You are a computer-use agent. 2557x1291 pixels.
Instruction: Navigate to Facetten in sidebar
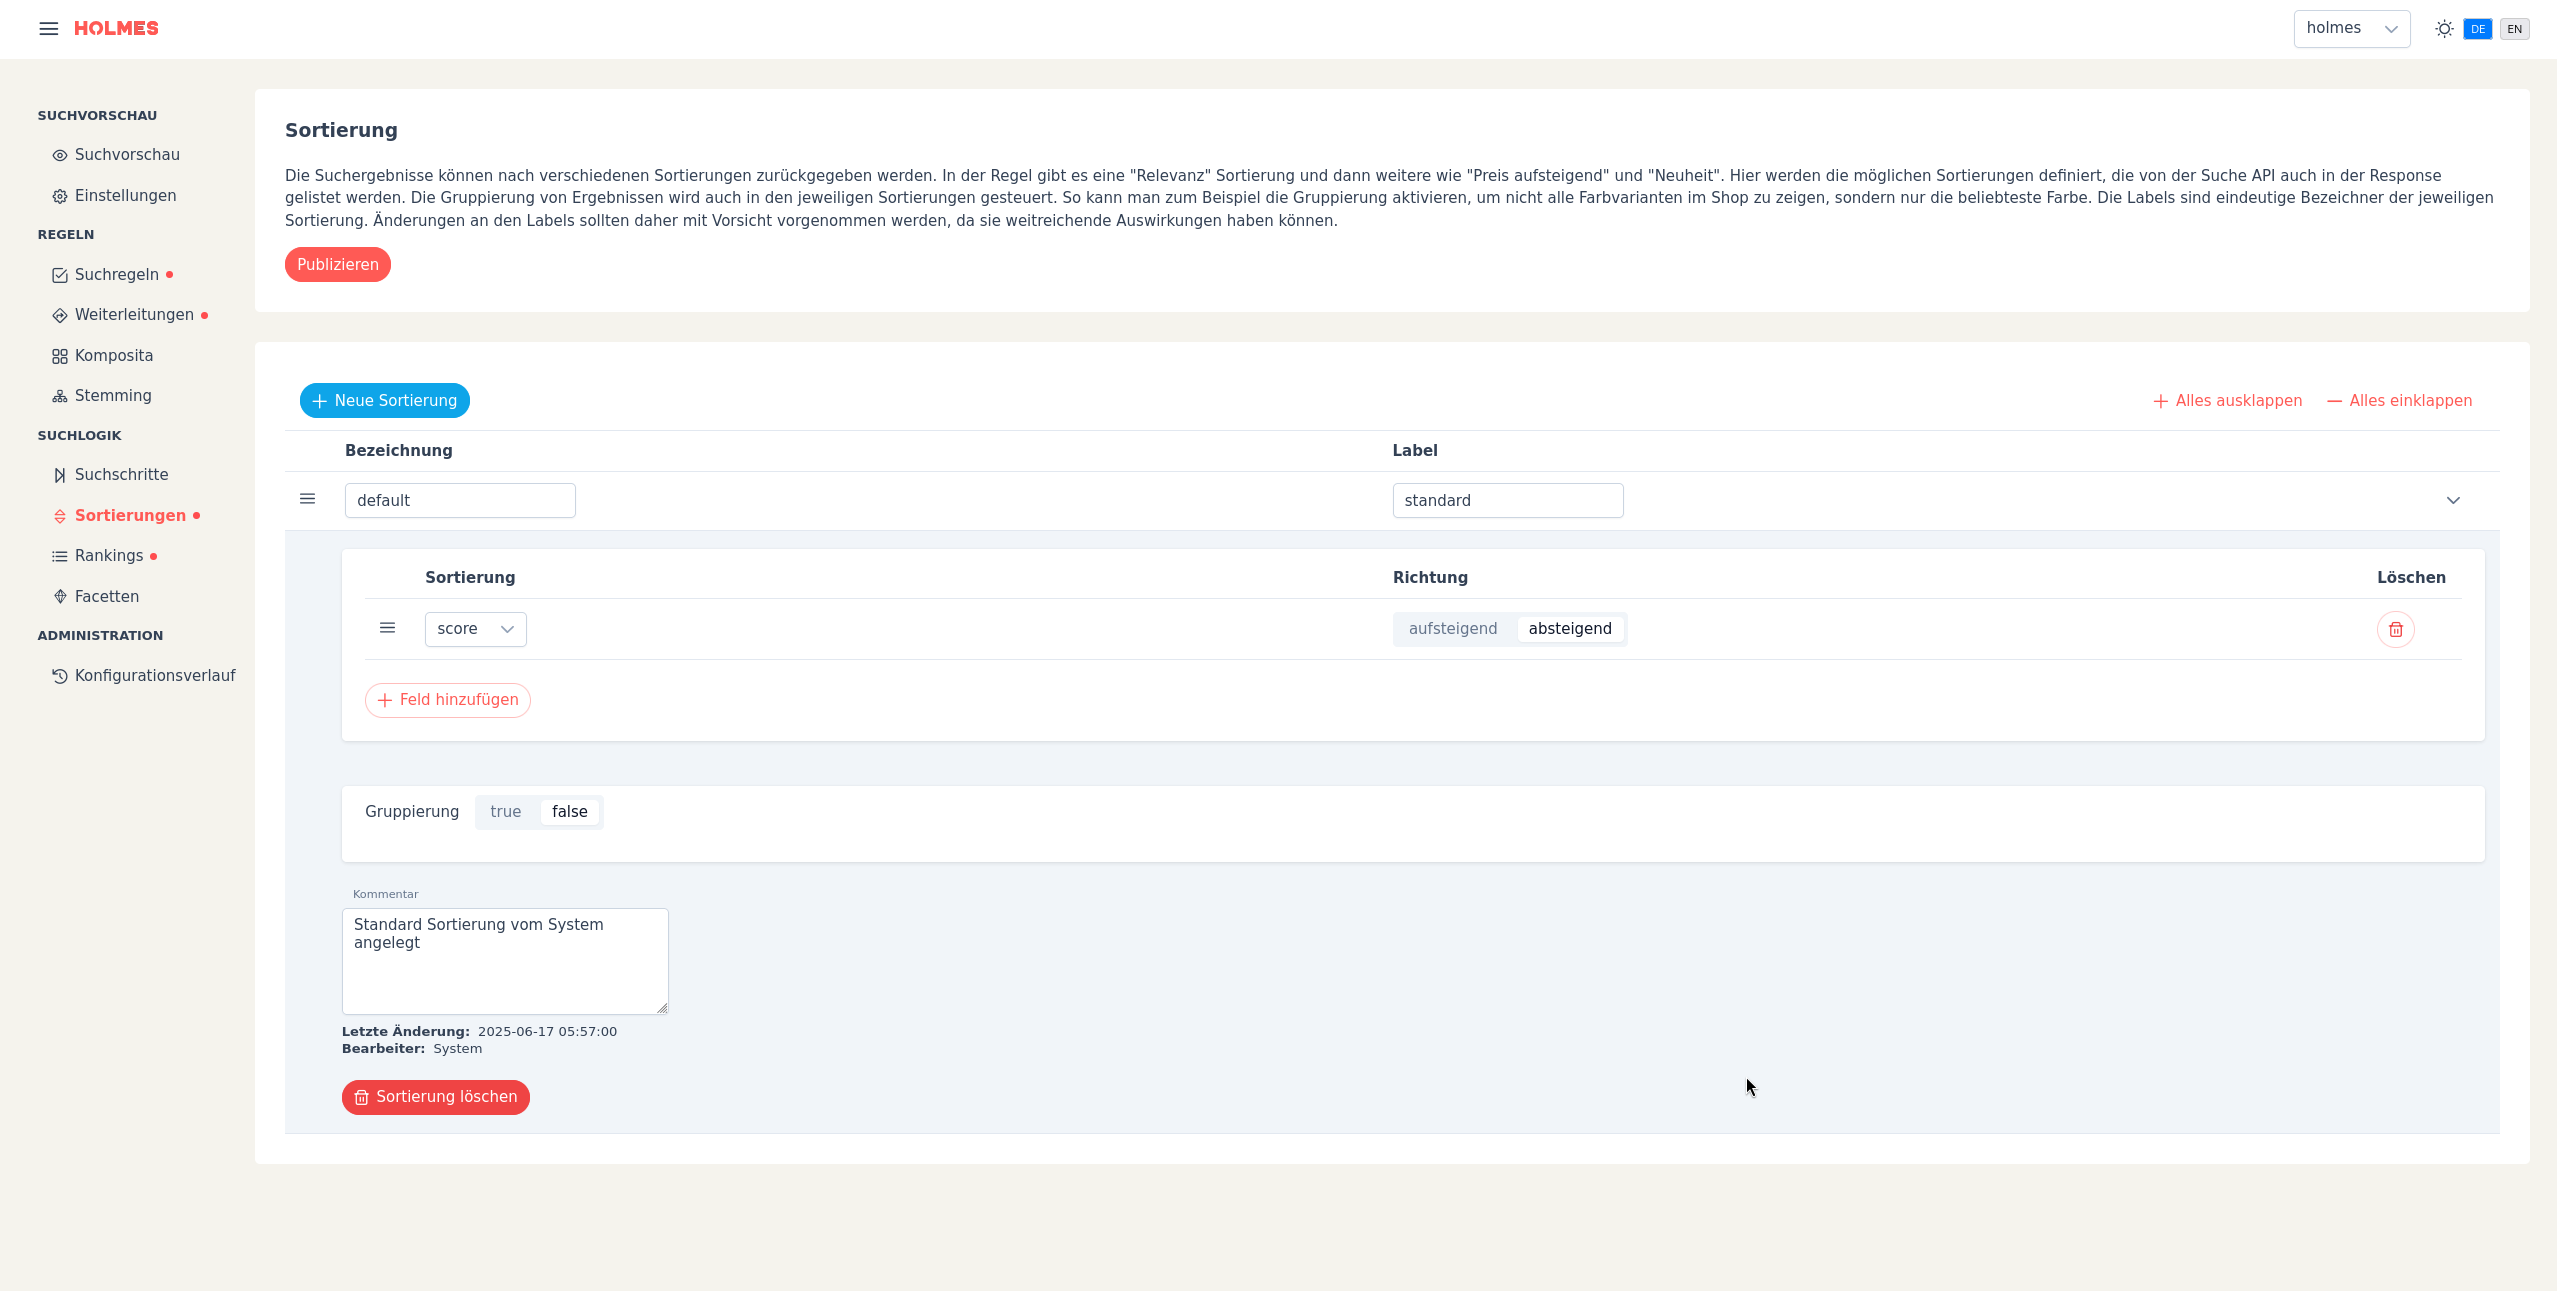point(106,597)
